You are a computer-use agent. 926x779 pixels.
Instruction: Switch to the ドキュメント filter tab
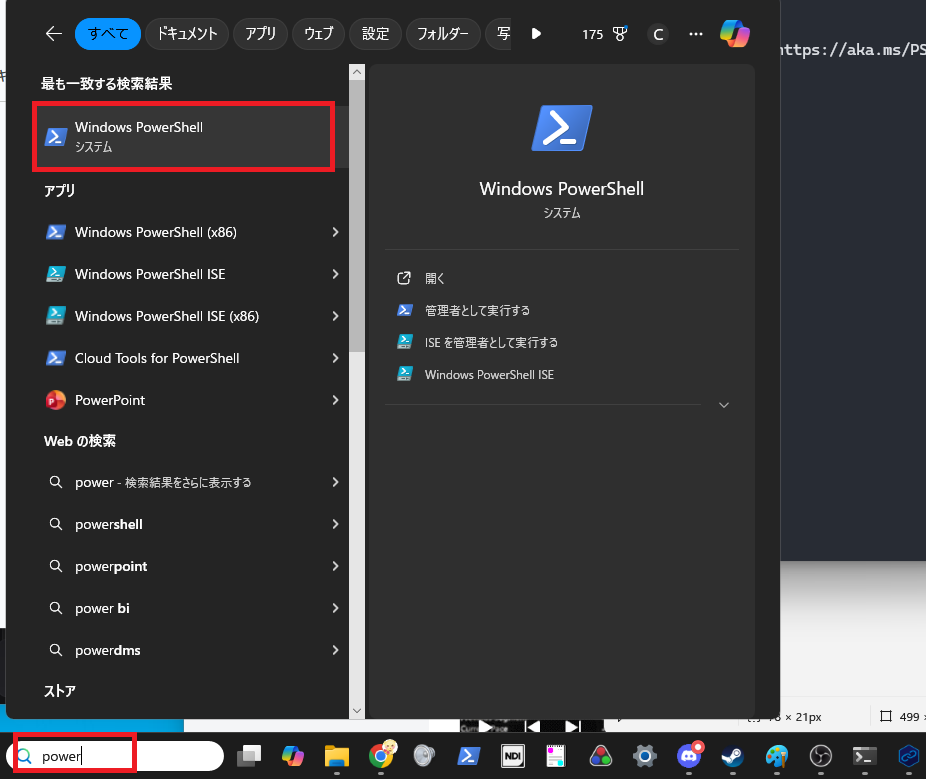(x=187, y=34)
